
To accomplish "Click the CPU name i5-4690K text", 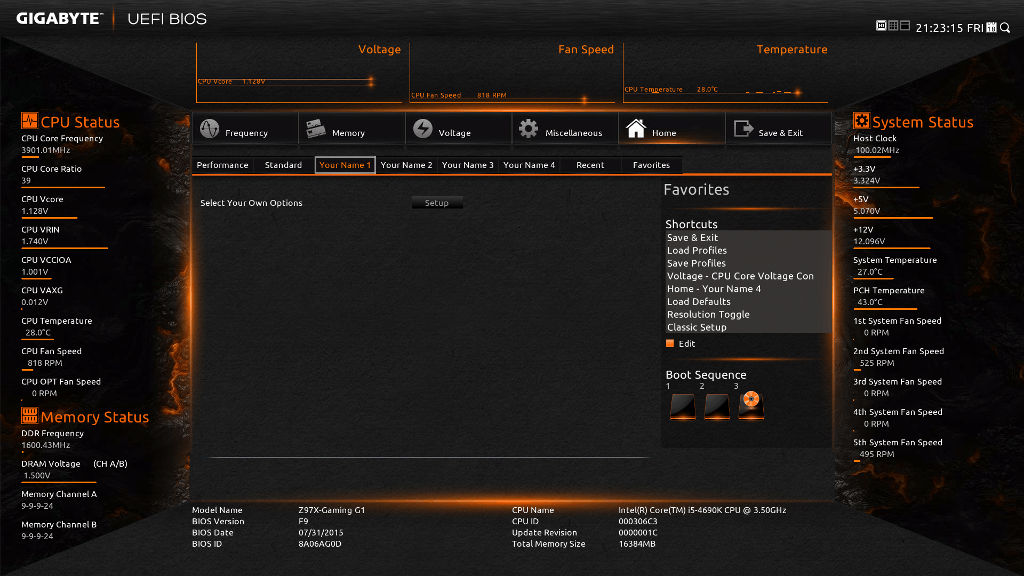I will click(x=702, y=510).
